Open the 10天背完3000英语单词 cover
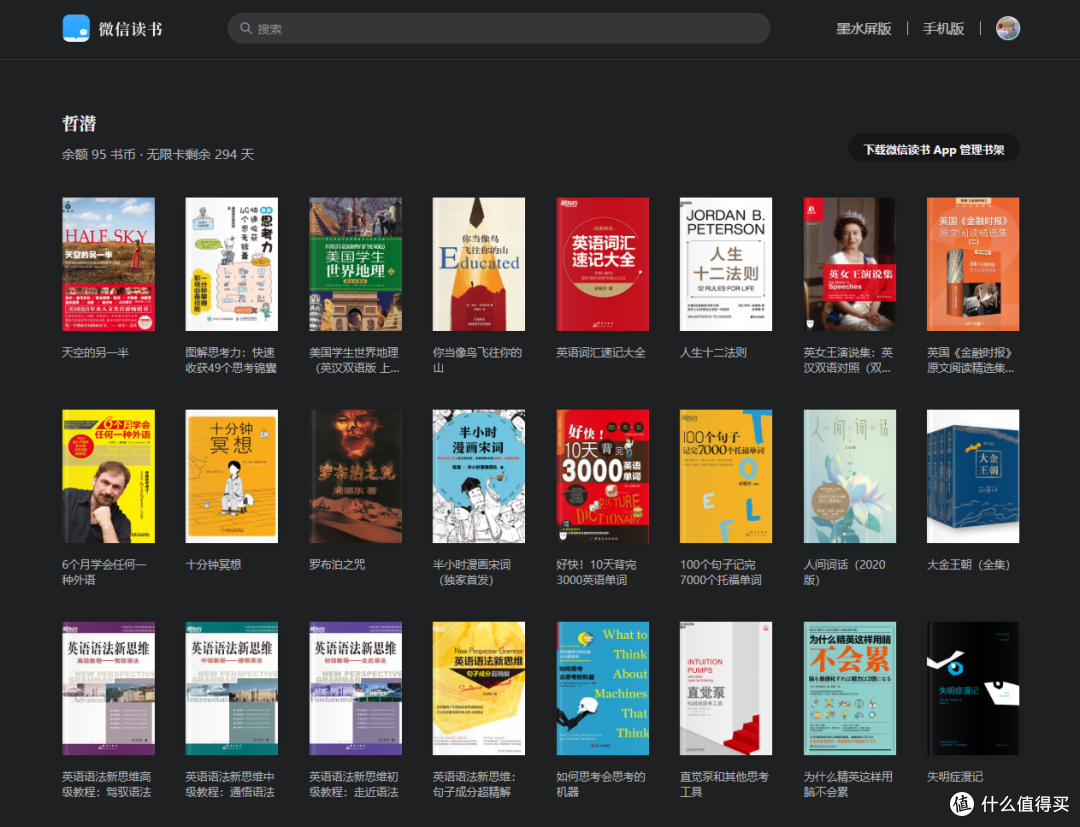The width and height of the screenshot is (1080, 827). tap(602, 477)
